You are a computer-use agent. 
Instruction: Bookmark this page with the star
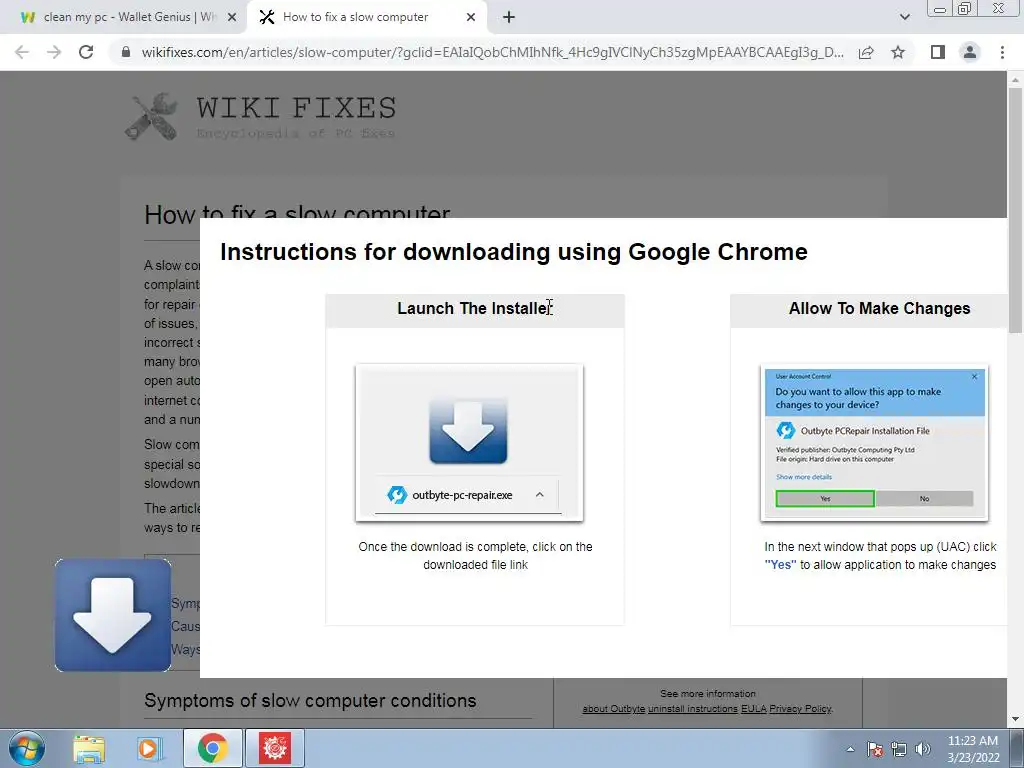tap(898, 52)
